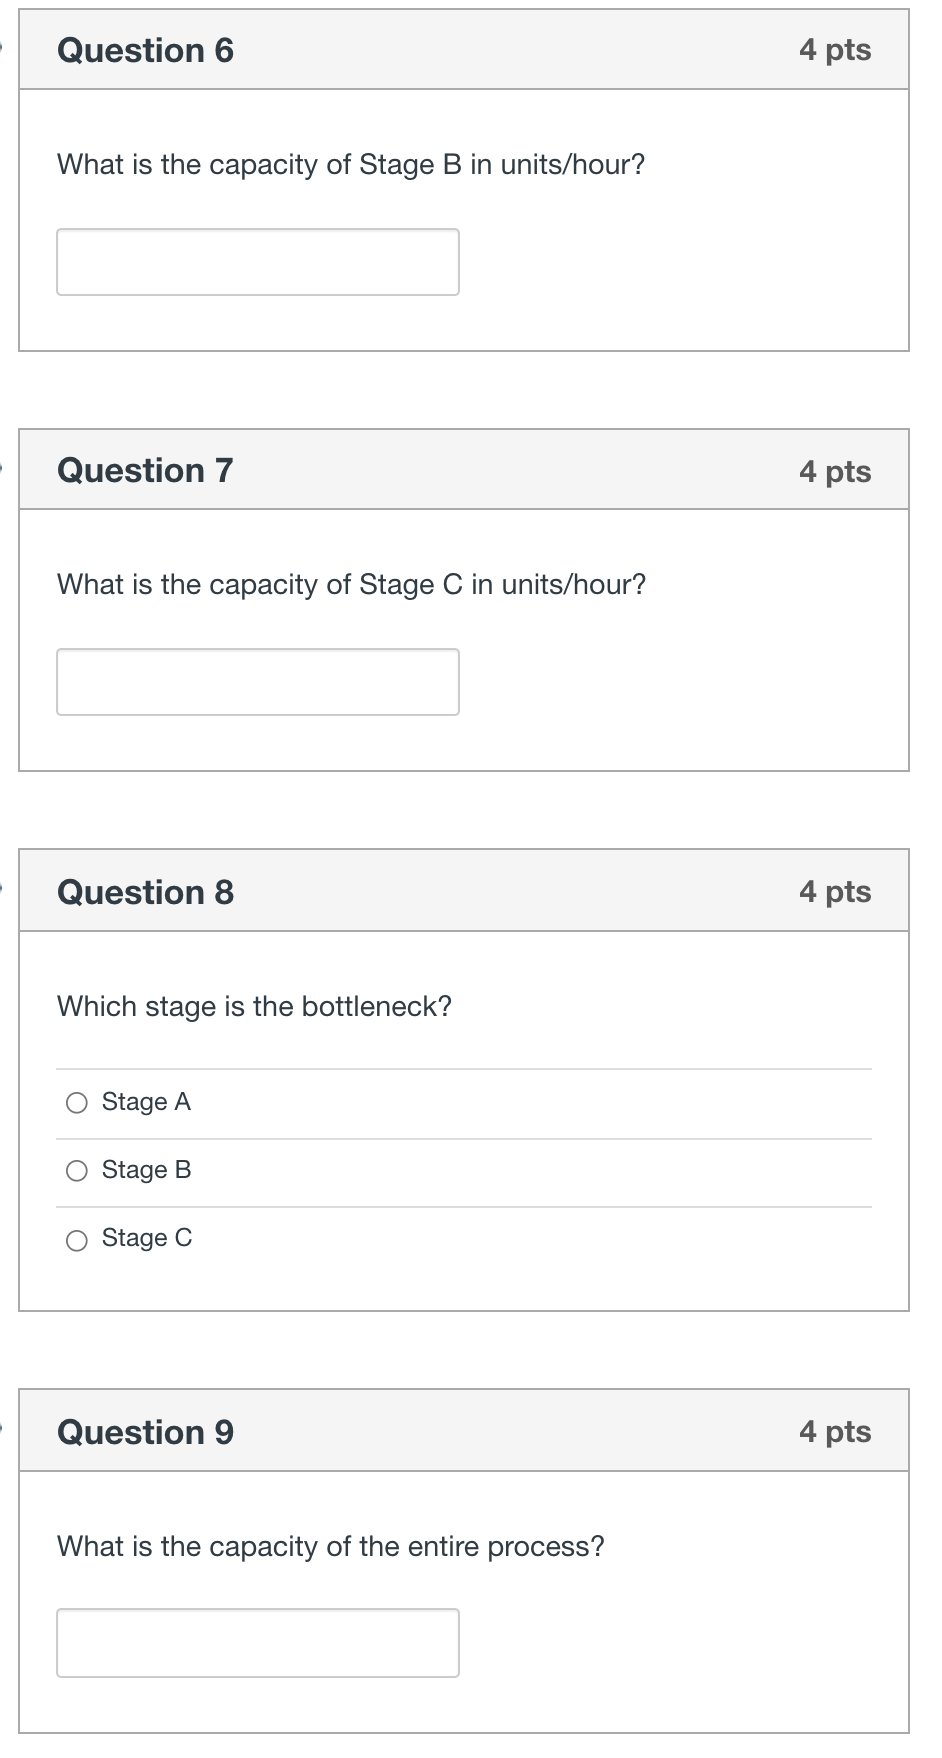942x1758 pixels.
Task: Flag Question 6 using left margin marker
Action: pyautogui.click(x=2, y=45)
